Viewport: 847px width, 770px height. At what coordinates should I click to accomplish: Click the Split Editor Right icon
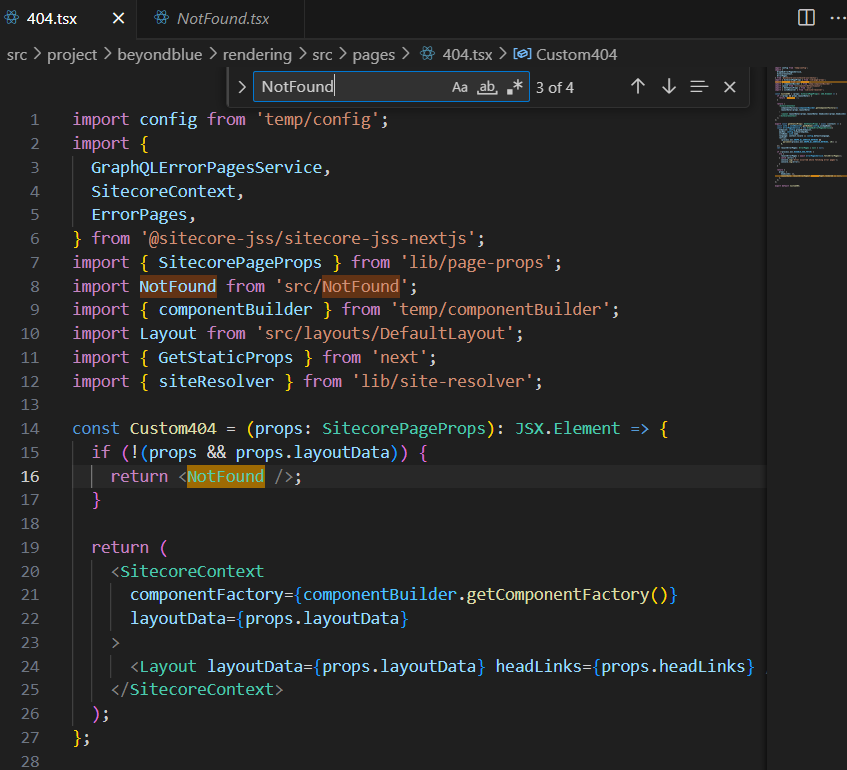[x=806, y=18]
